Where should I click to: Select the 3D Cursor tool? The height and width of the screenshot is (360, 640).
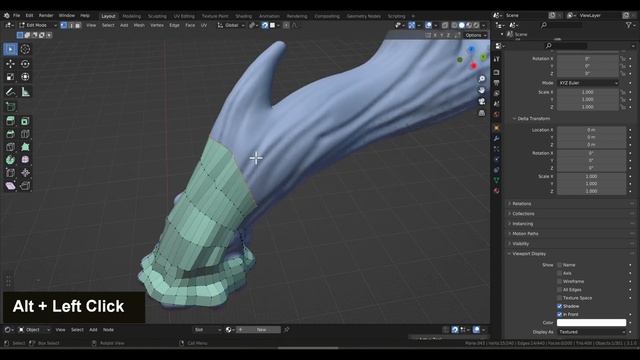(25, 49)
